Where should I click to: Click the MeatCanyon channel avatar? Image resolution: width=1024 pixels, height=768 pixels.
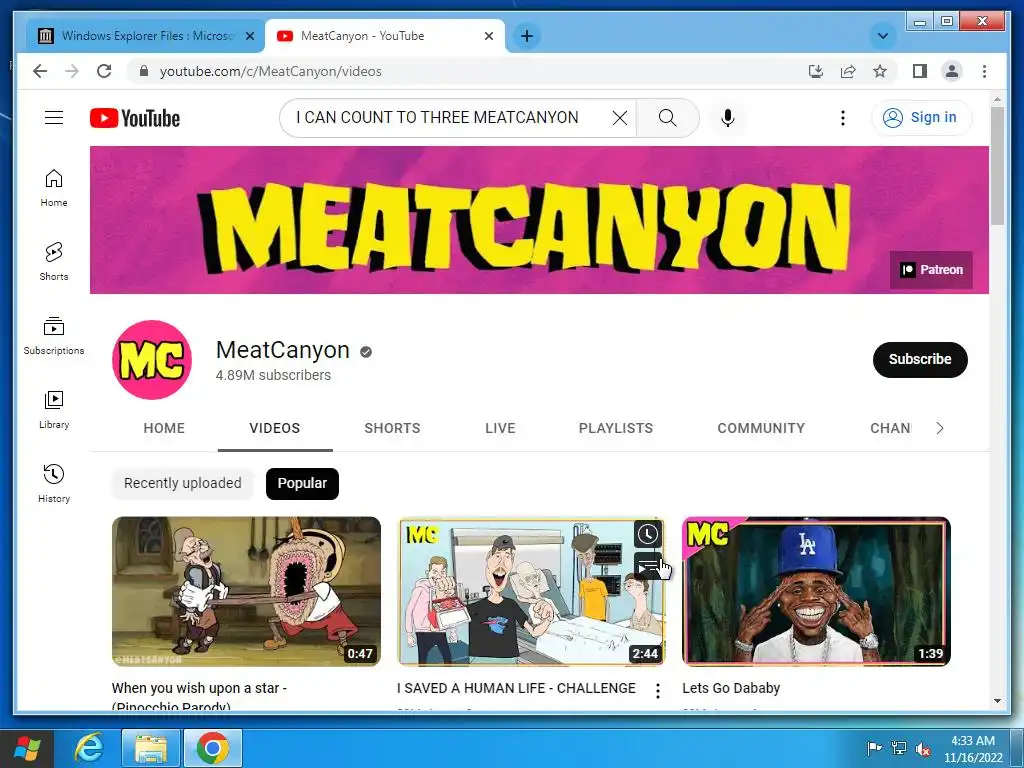tap(152, 360)
